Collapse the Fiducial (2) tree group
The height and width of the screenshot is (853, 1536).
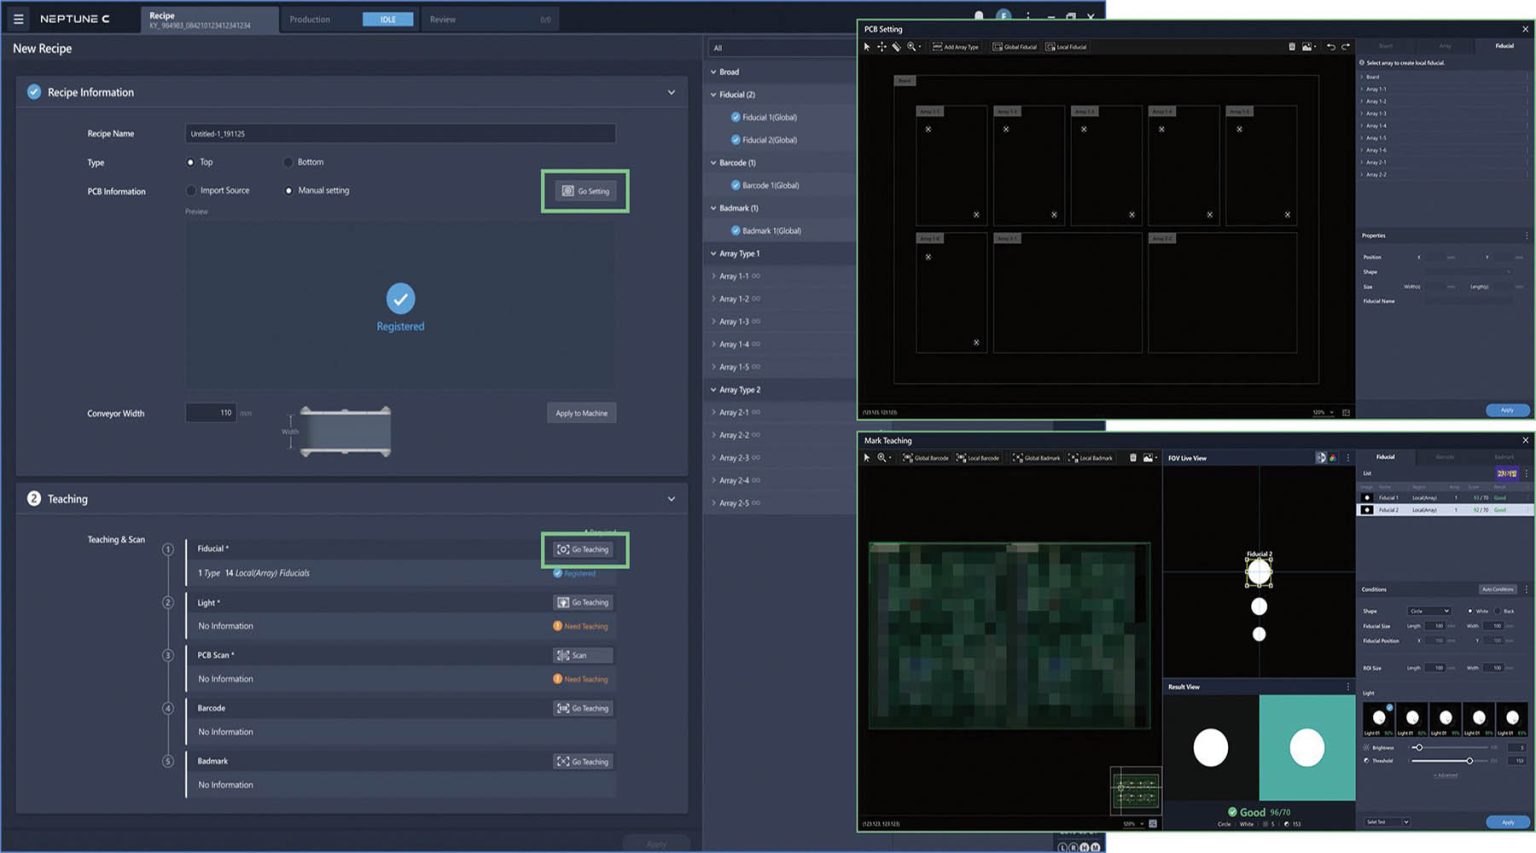[713, 95]
